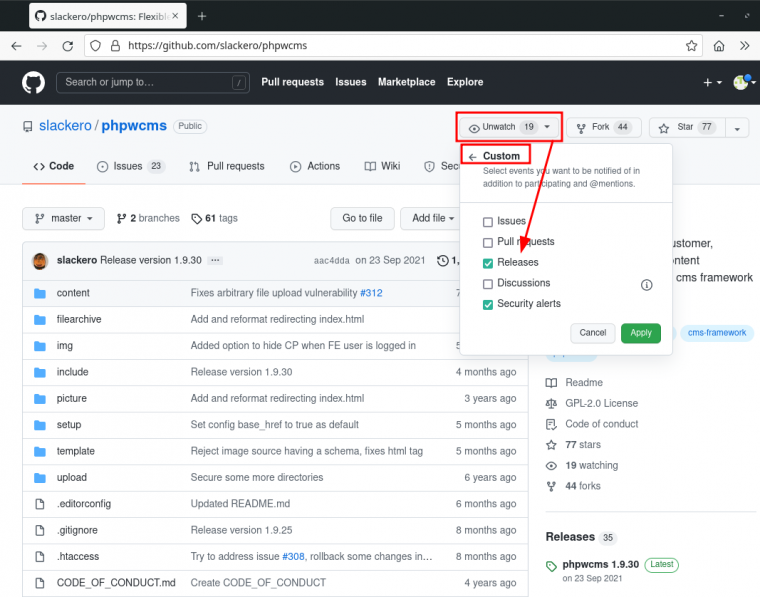Open new browser tab with plus
The height and width of the screenshot is (597, 760).
pos(202,16)
